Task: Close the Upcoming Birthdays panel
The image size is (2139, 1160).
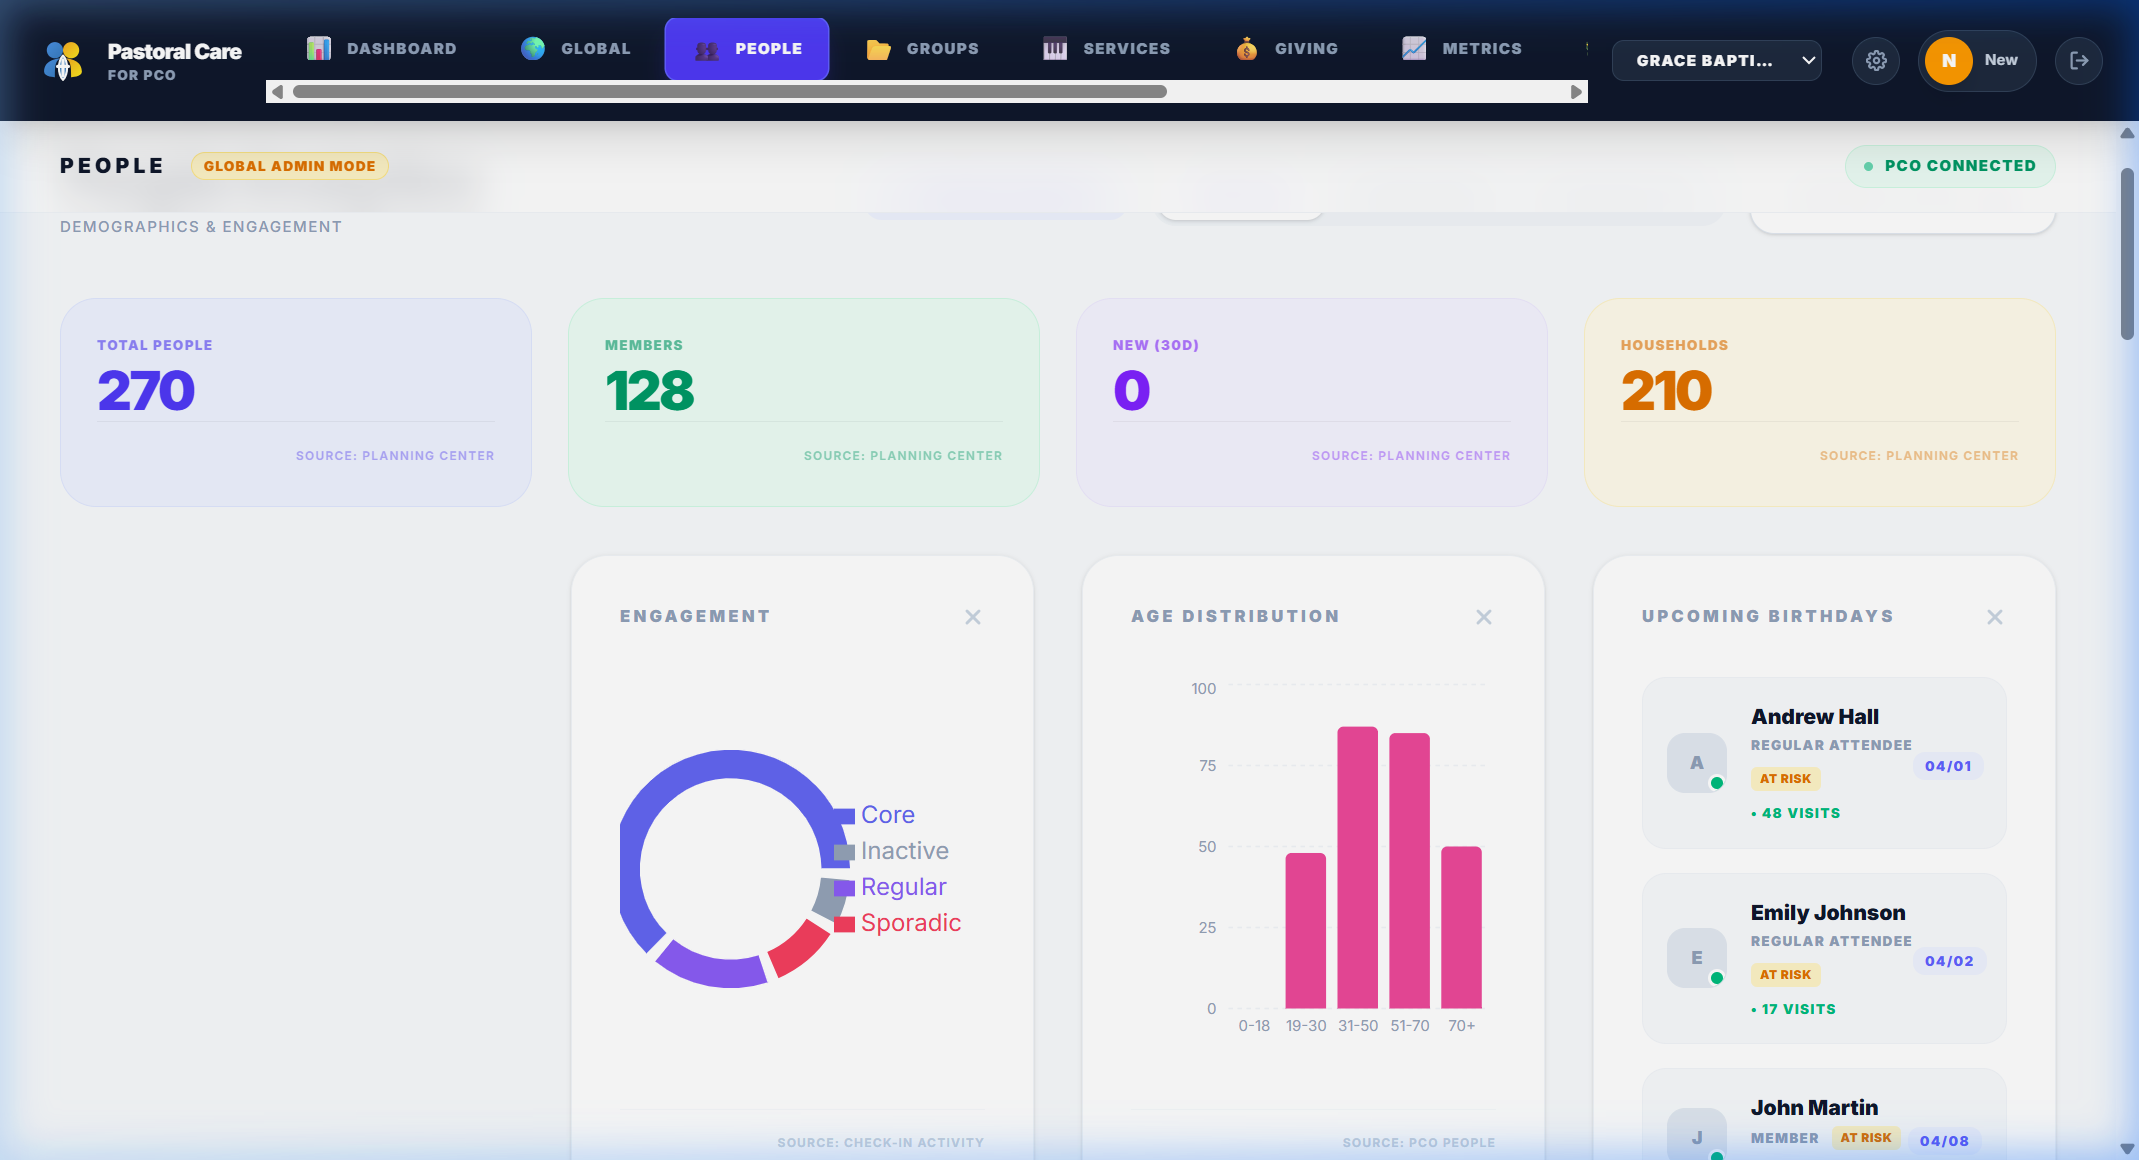Action: click(1994, 617)
